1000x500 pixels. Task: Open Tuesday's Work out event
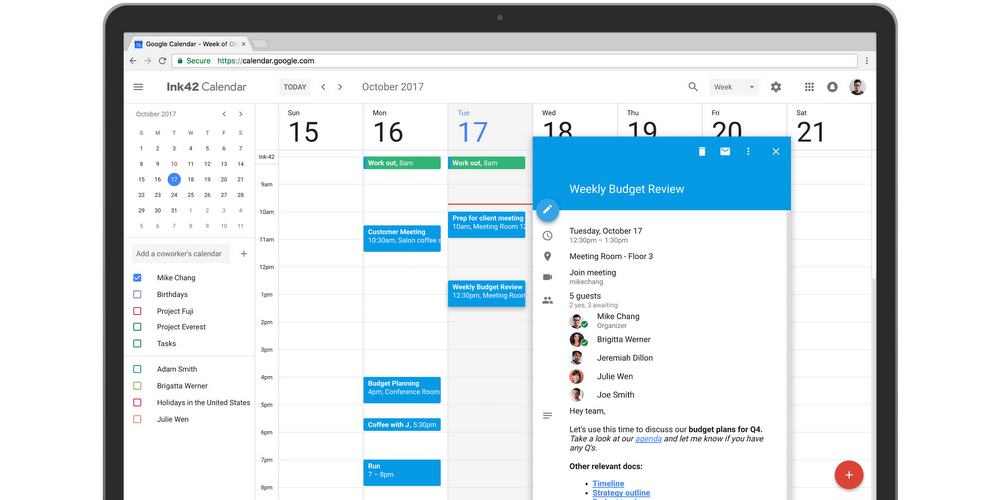[487, 163]
